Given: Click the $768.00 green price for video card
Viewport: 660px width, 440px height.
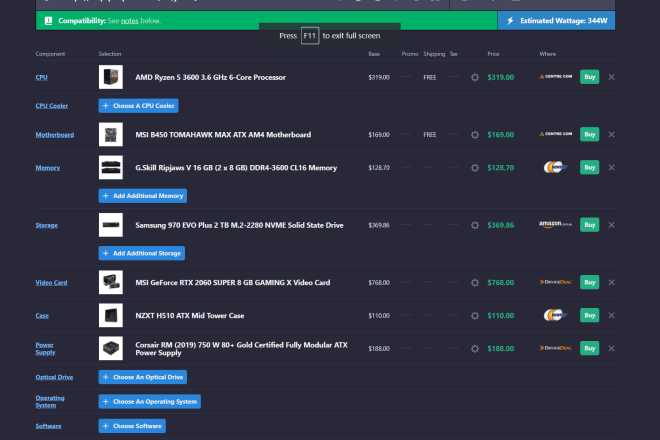Looking at the screenshot, I should coord(500,283).
